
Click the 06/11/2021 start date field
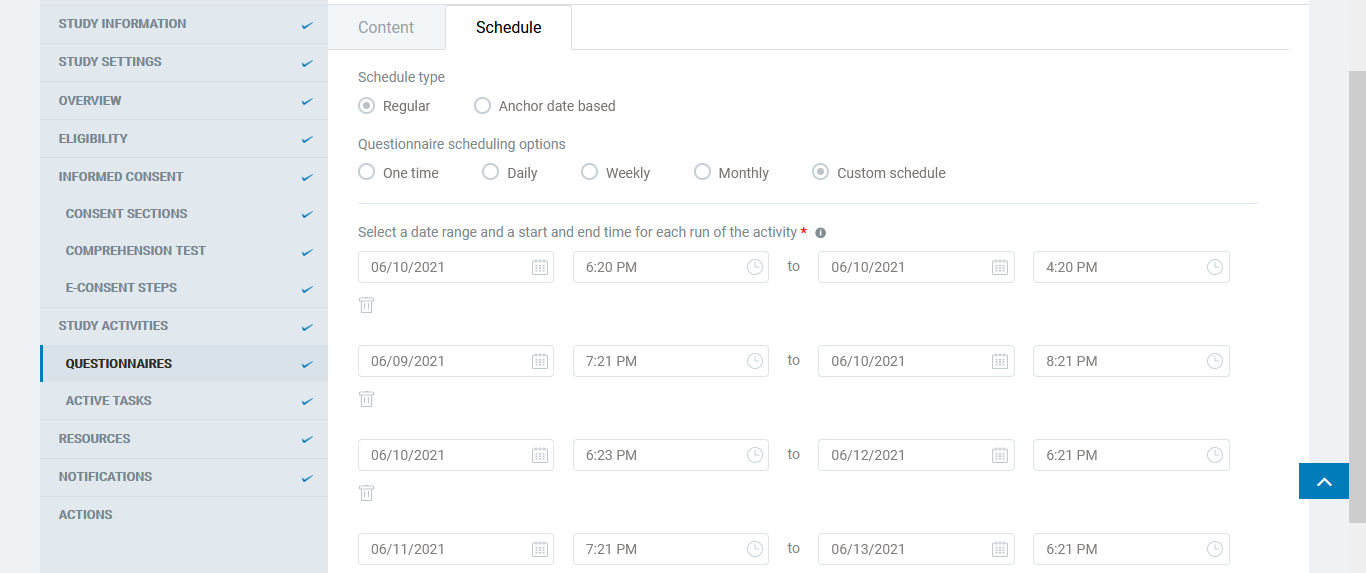(x=456, y=549)
